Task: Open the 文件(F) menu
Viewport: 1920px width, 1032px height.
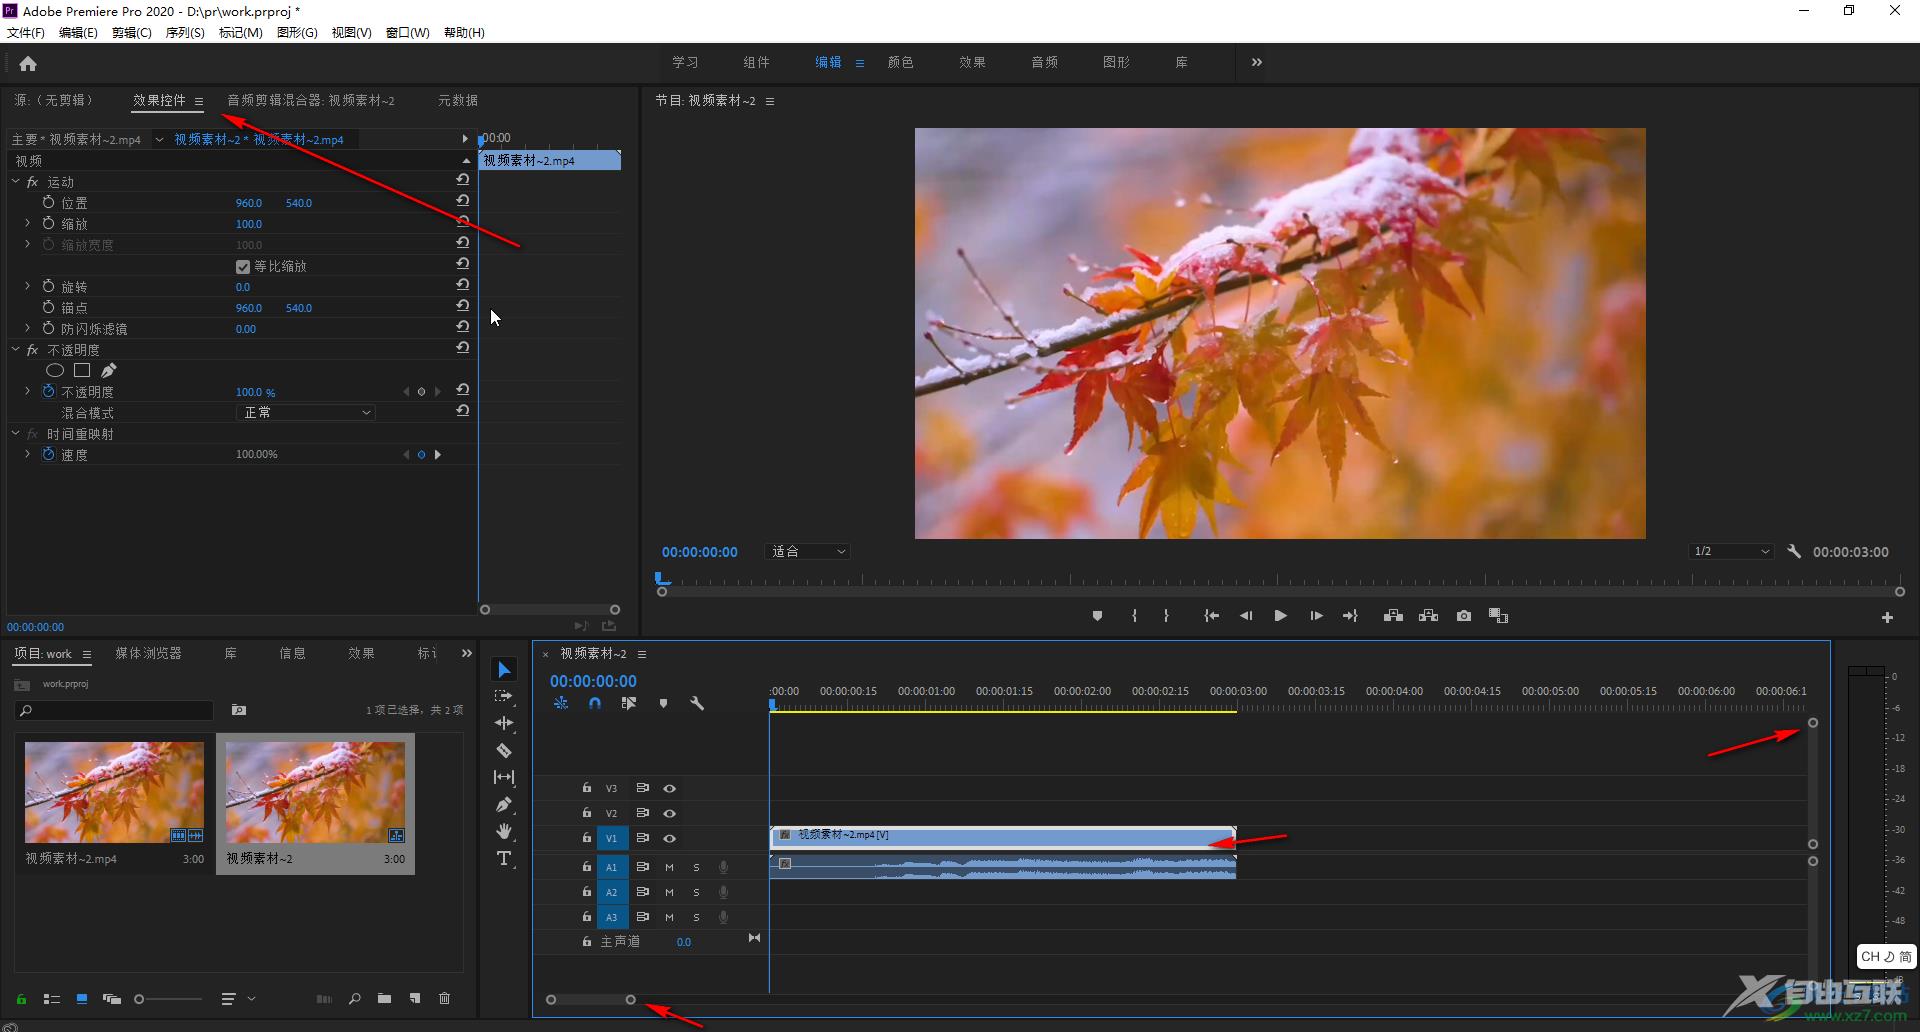Action: 26,32
